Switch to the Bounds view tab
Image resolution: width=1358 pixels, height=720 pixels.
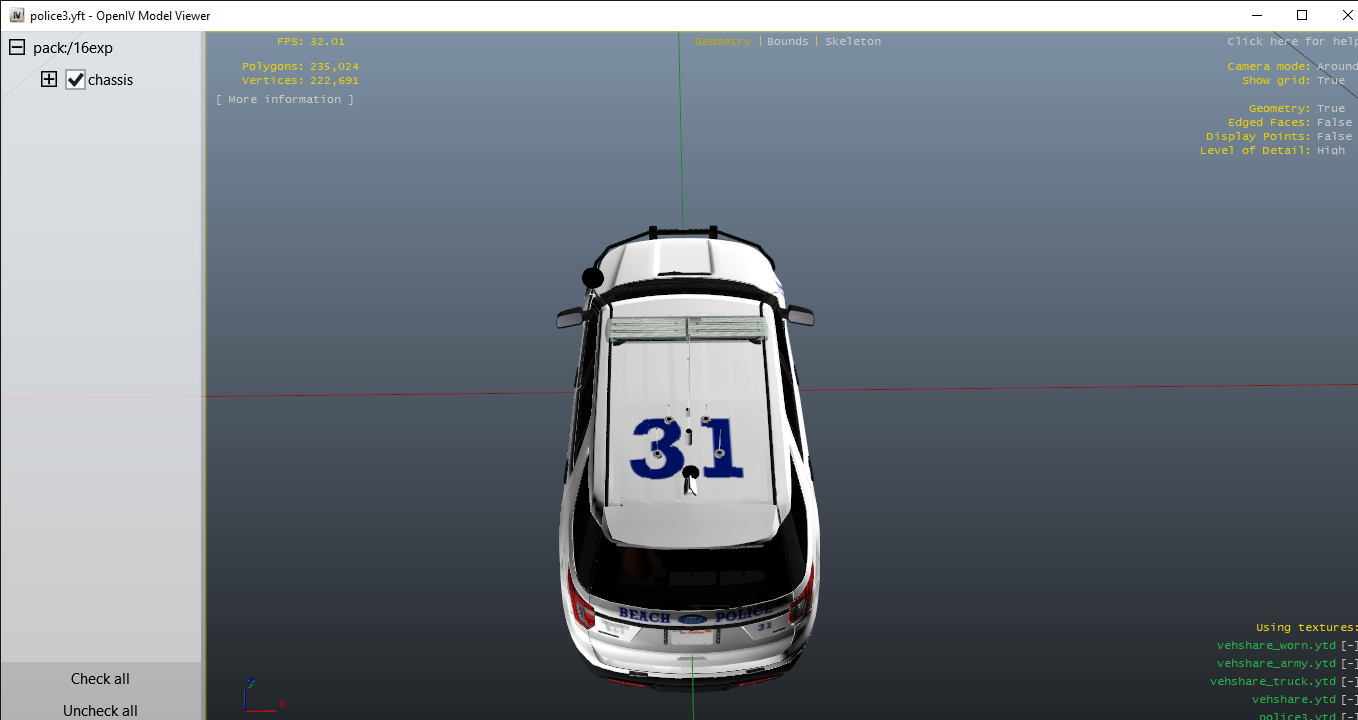click(x=787, y=42)
